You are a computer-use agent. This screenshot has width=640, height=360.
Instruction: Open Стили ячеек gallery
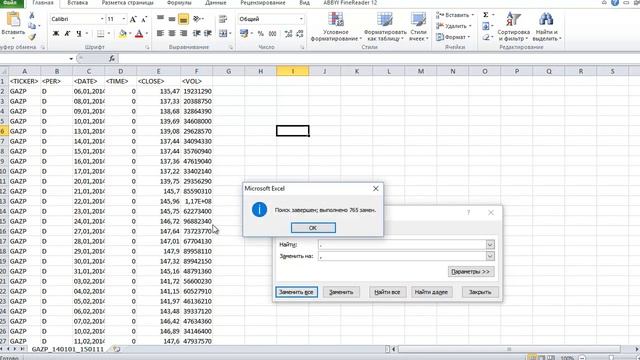418,27
